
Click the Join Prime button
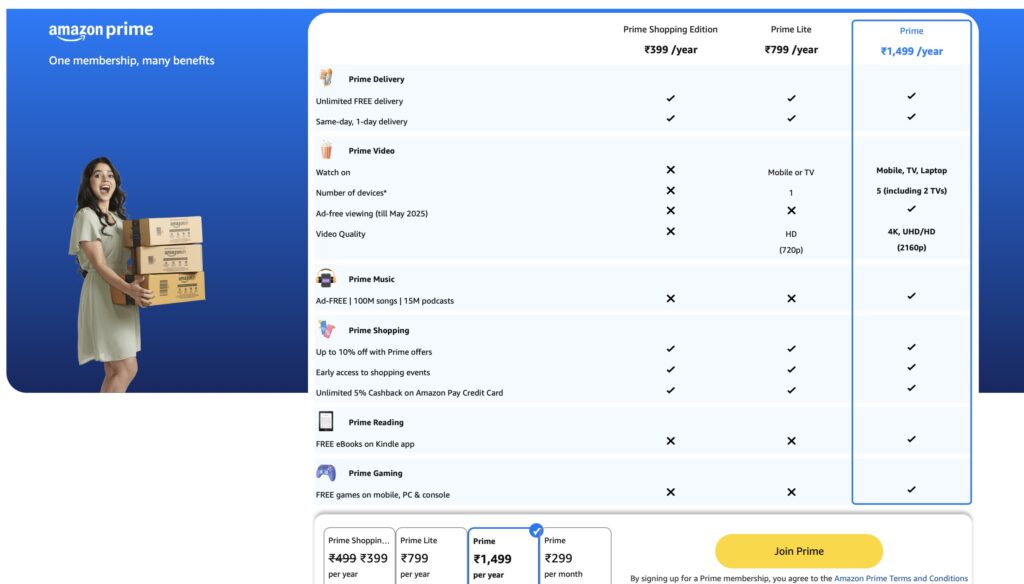(x=799, y=551)
